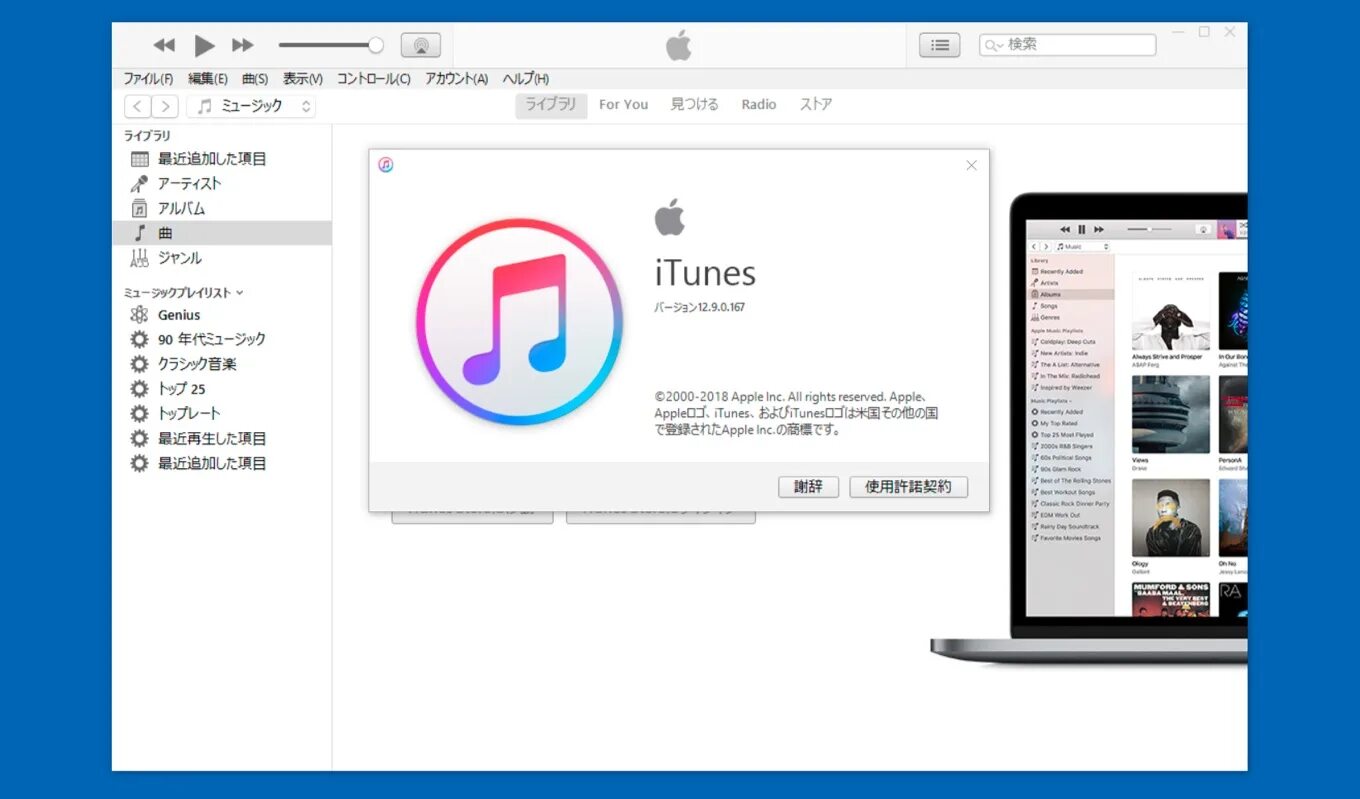Screen dimensions: 1360x799
Task: Click the play button
Action: point(204,45)
